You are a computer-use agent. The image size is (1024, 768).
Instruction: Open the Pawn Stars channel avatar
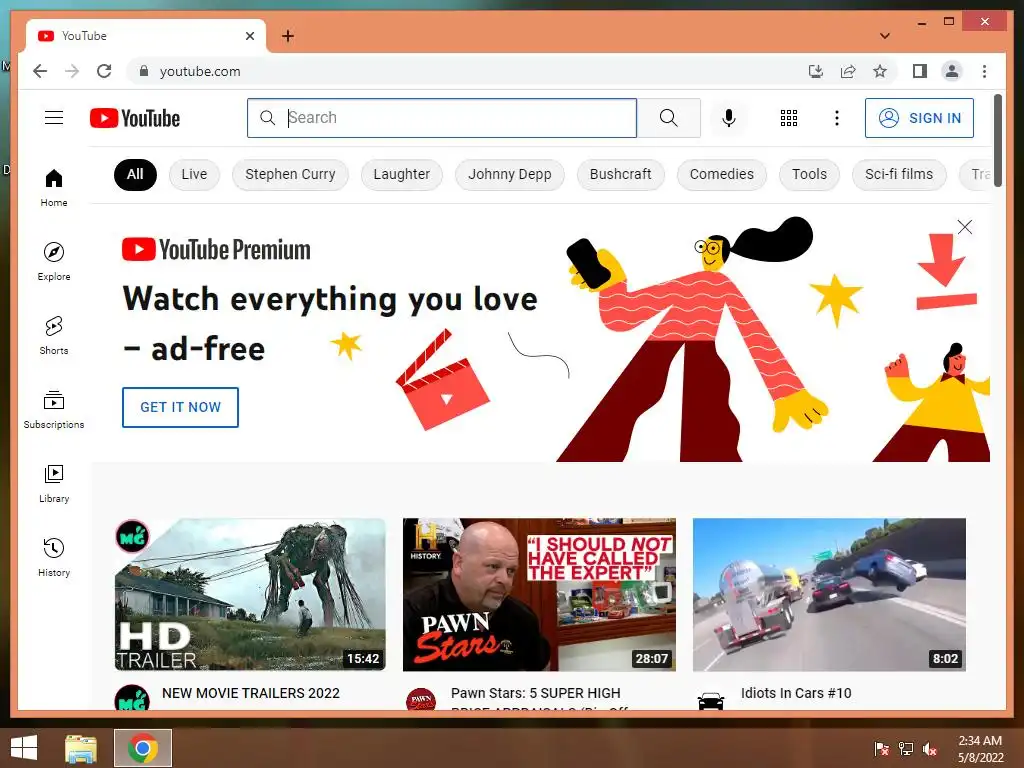click(421, 699)
